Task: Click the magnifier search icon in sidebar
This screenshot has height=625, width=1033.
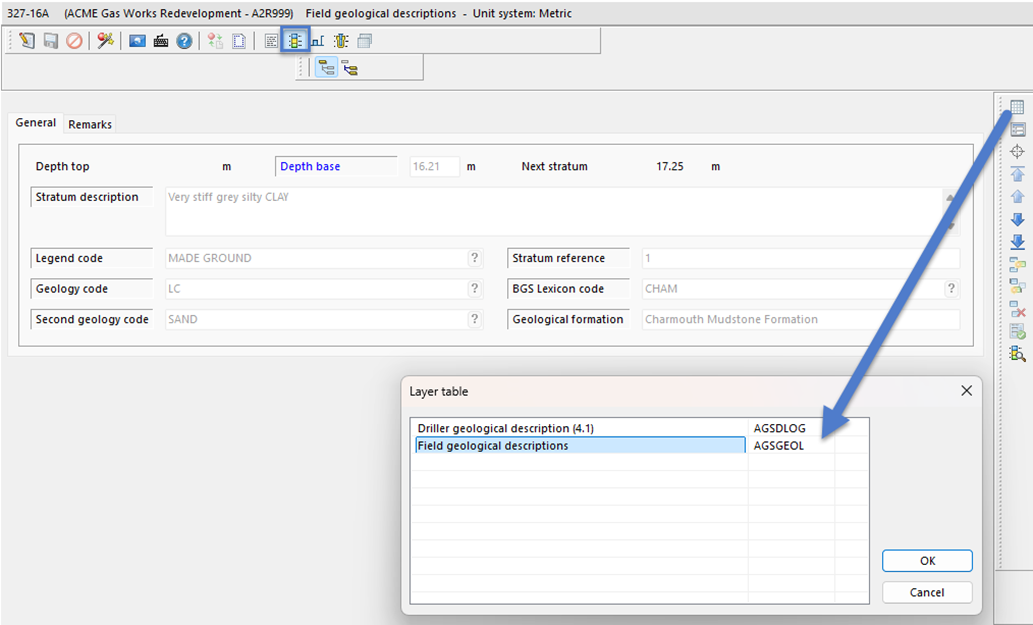Action: click(1017, 354)
